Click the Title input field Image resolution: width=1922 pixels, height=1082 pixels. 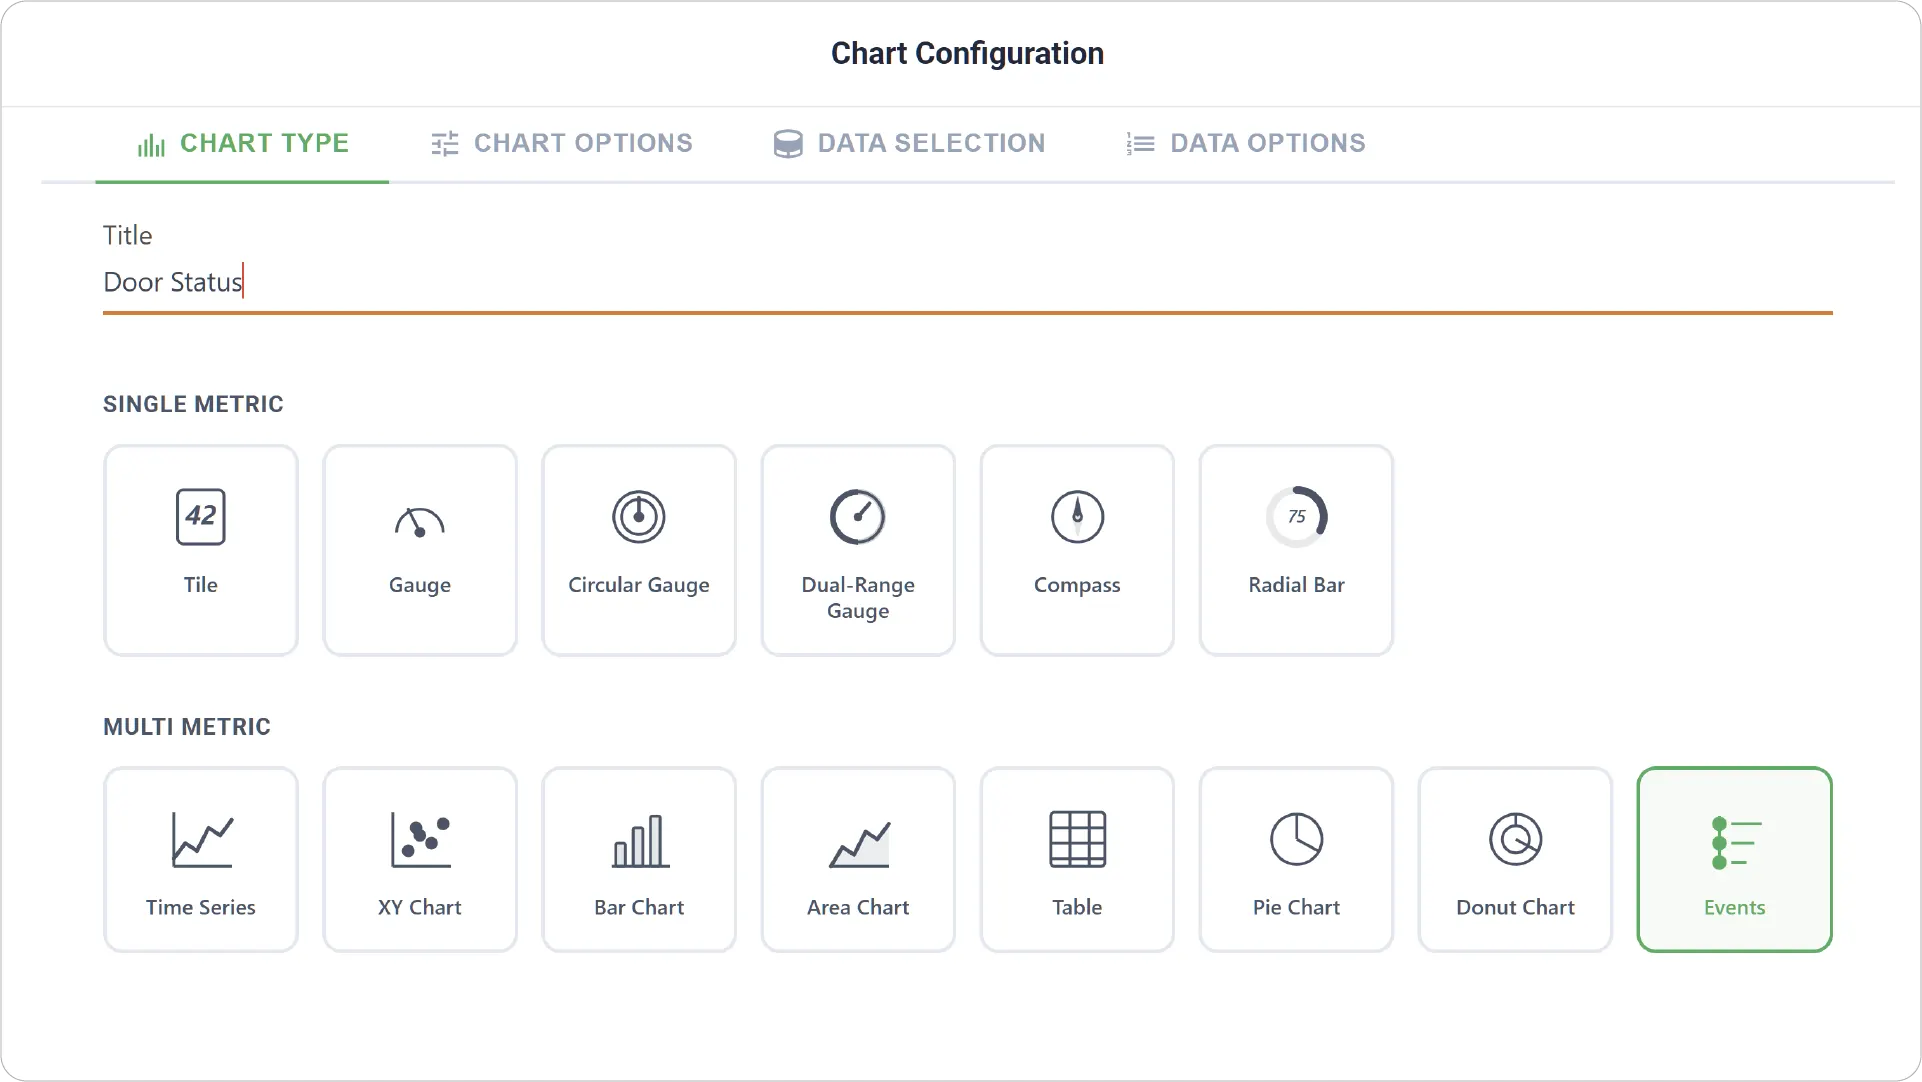click(967, 283)
